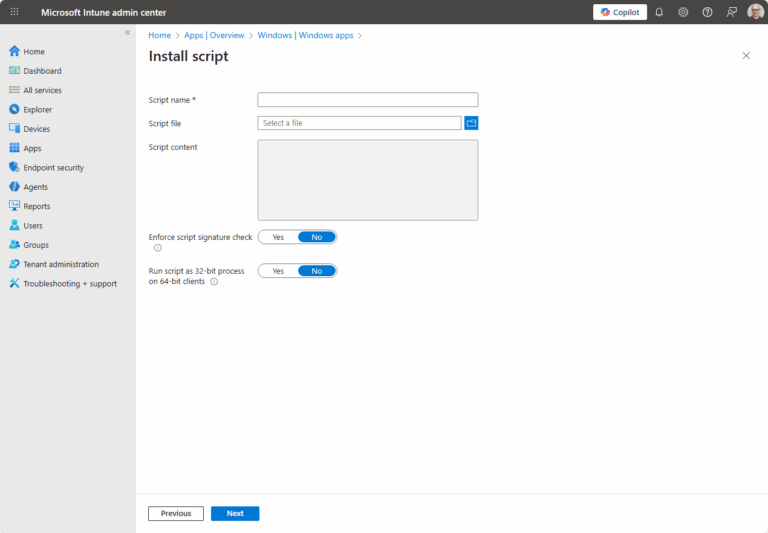Image resolution: width=768 pixels, height=533 pixels.
Task: Open Home label in navigation menu
Action: pos(34,51)
